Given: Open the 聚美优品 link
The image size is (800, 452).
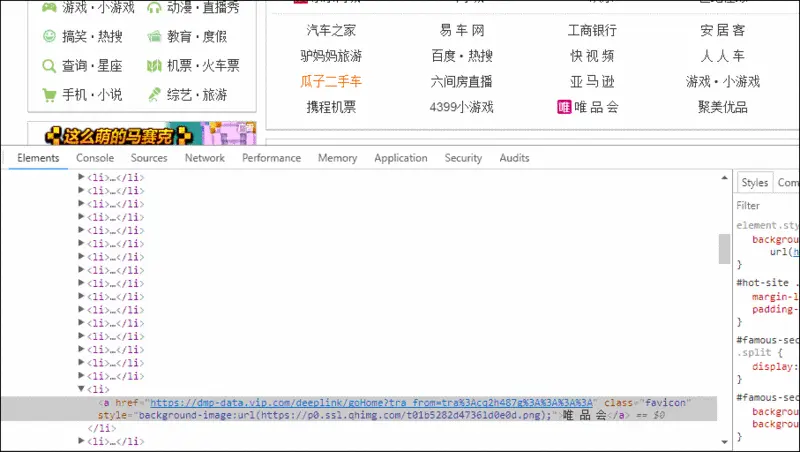Looking at the screenshot, I should 722,107.
